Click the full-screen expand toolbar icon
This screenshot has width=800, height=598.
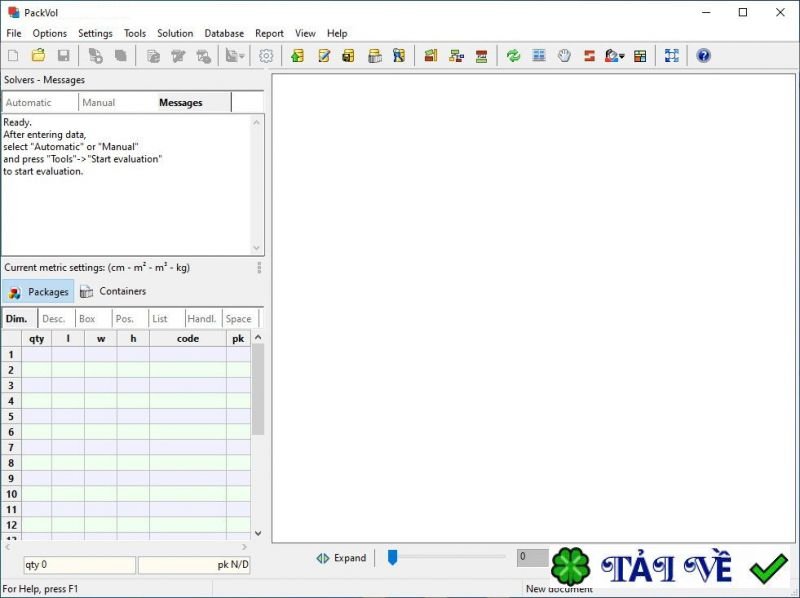point(673,55)
